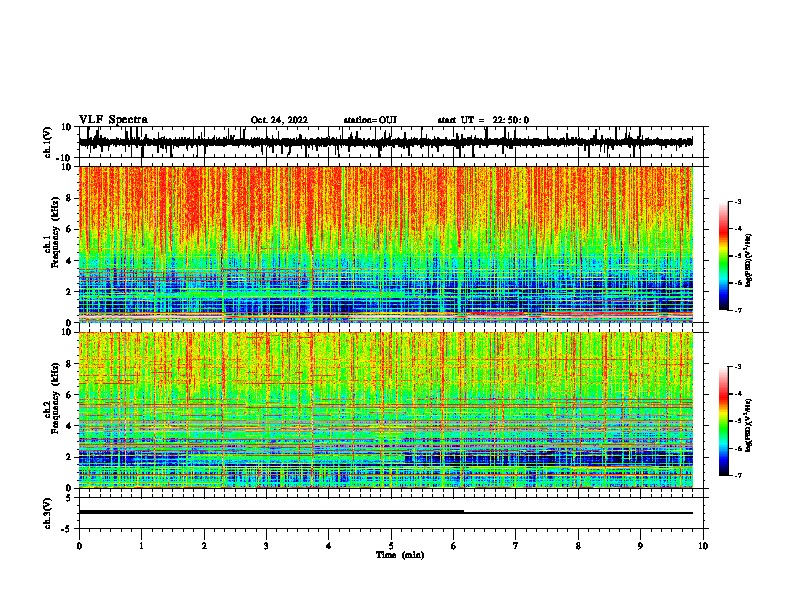This screenshot has width=792, height=612.
Task: Click time-axis tick label "2"
Action: (204, 546)
